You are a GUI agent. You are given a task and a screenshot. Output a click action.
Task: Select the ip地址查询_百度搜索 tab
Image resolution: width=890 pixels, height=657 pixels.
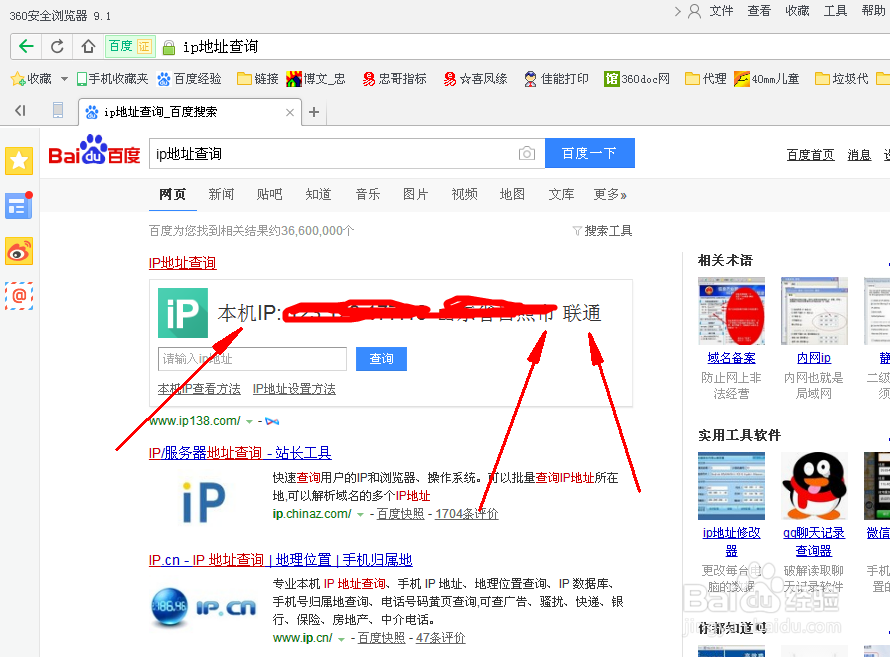click(x=190, y=112)
